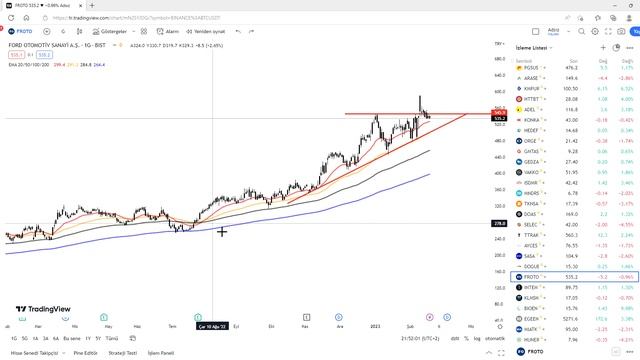Undo the last chart action
This screenshot has width=640, height=360.
point(238,31)
